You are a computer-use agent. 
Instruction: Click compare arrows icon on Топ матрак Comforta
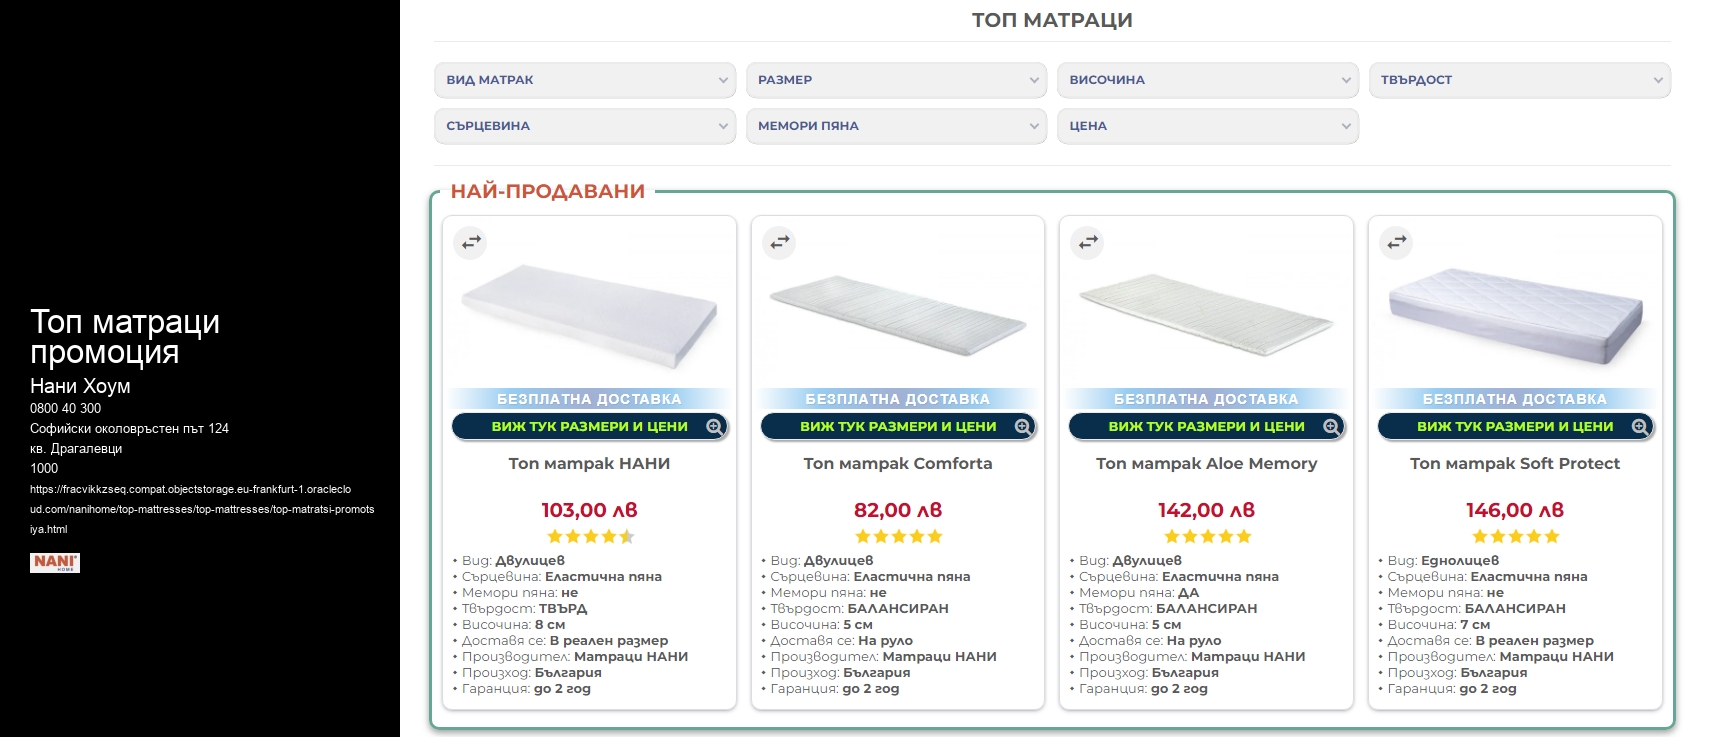tap(780, 242)
